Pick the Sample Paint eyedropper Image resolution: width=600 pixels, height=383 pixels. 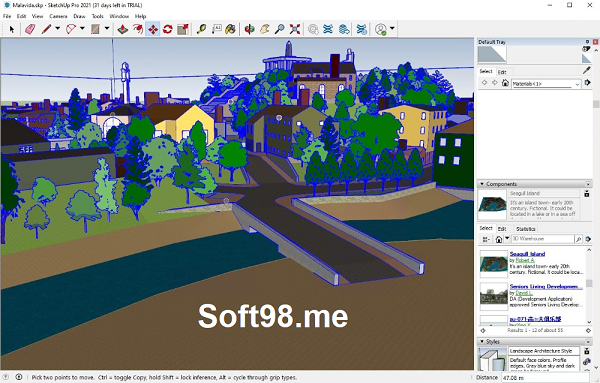587,70
